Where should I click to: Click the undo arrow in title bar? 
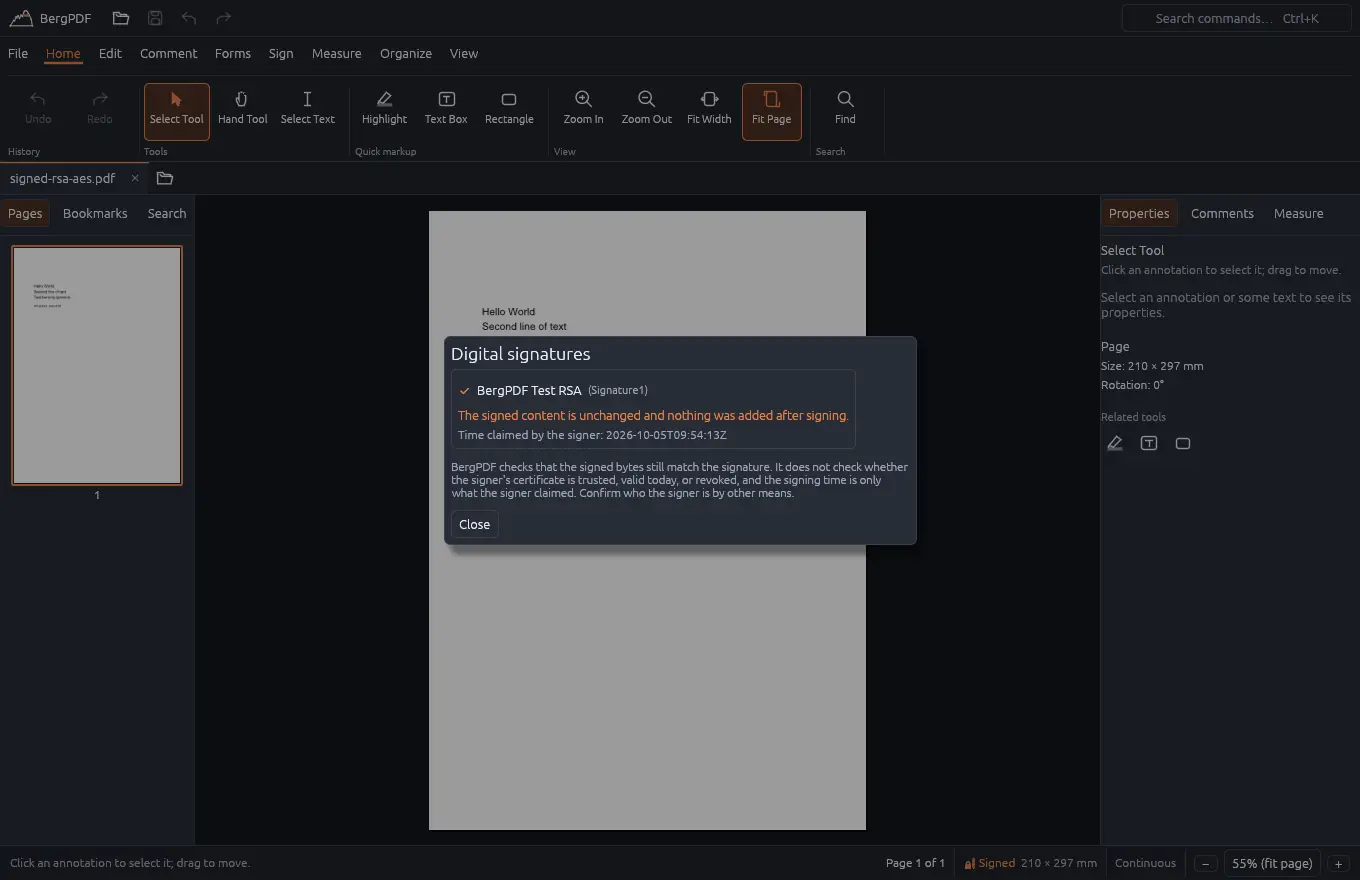(x=189, y=18)
